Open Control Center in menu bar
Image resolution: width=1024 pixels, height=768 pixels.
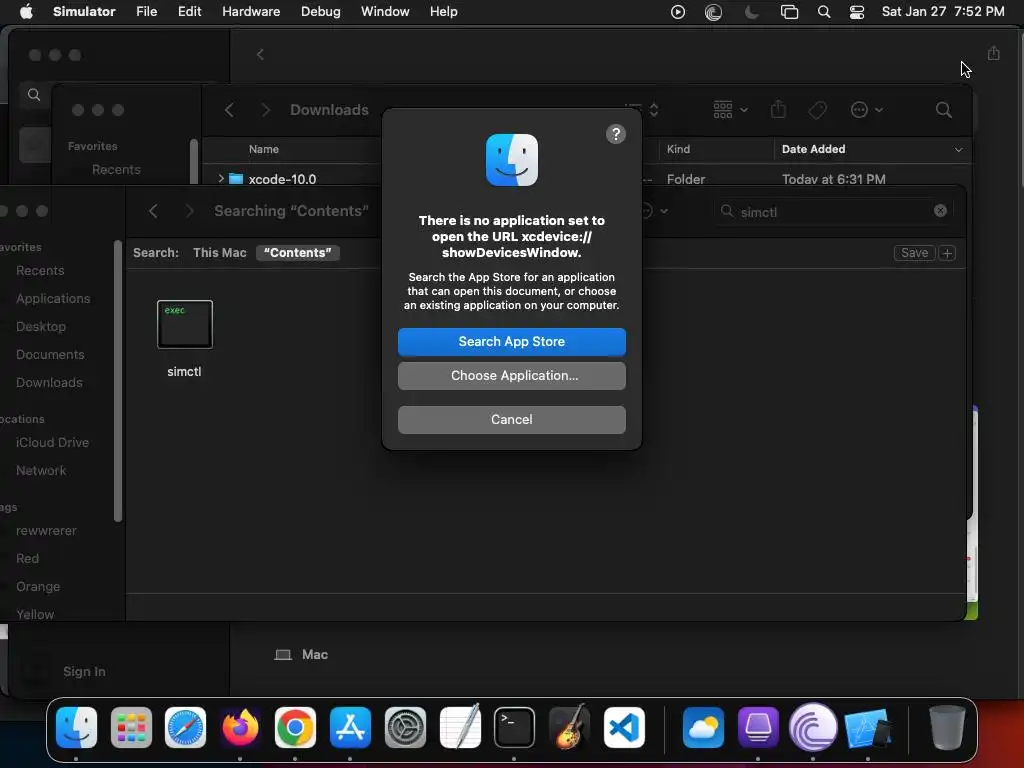[857, 12]
